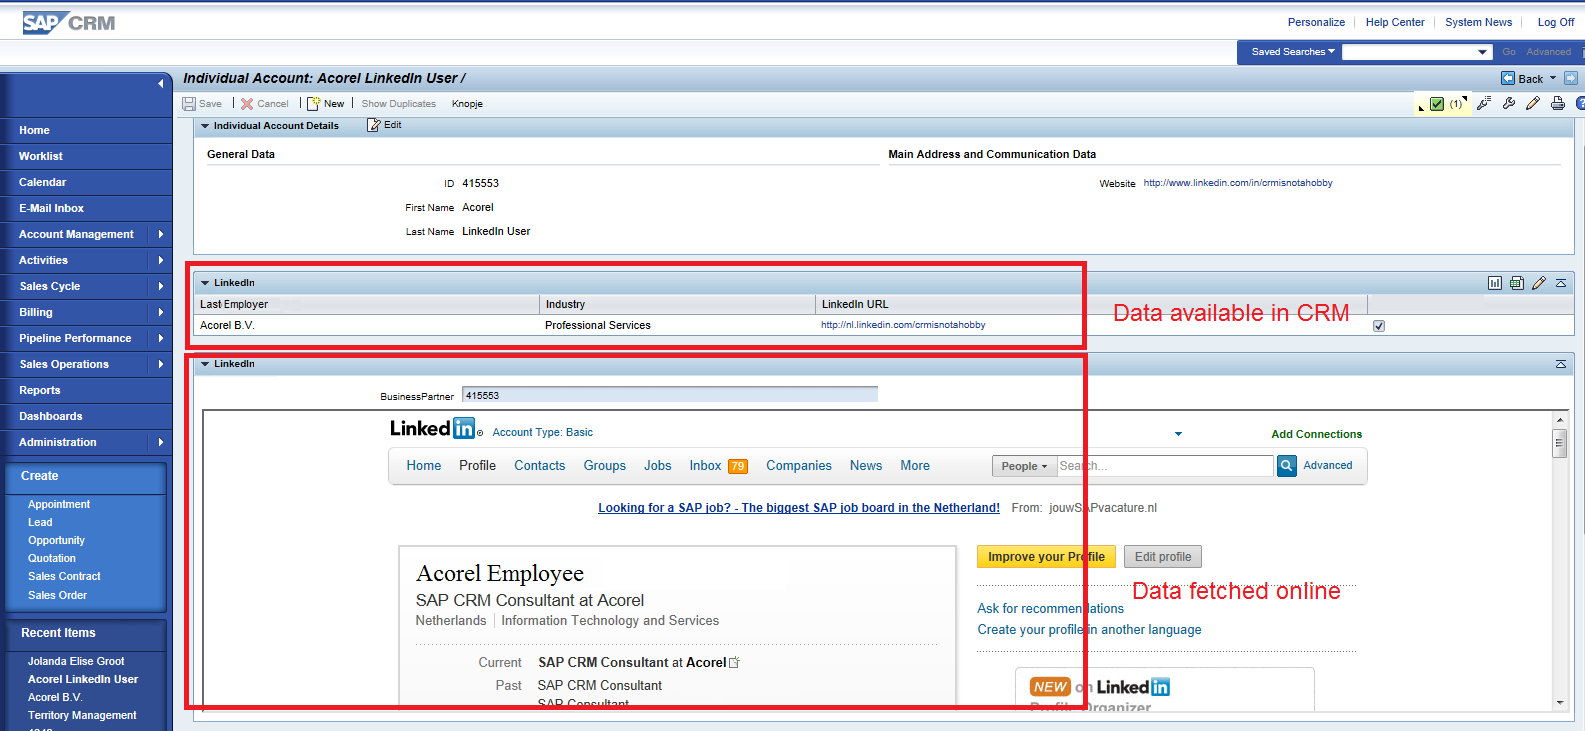Click the Edit profile button
Screen dimensions: 1585x731
coord(1163,557)
